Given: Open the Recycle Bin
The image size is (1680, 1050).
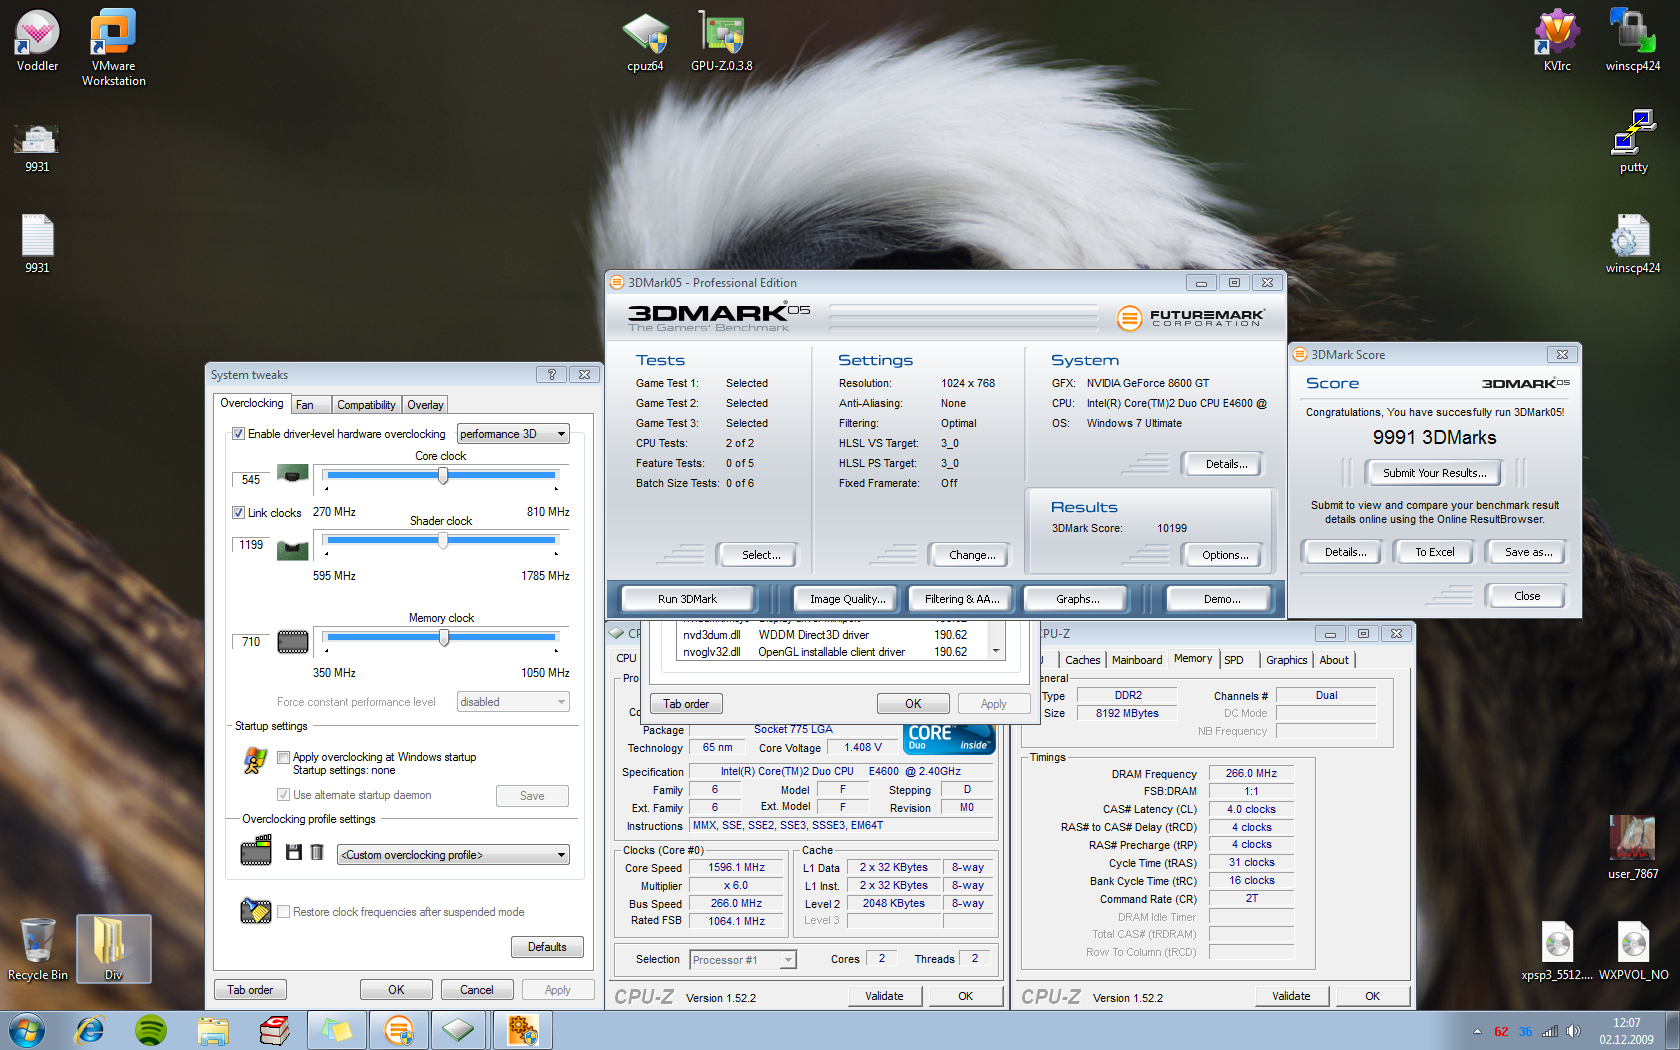Looking at the screenshot, I should pos(38,949).
